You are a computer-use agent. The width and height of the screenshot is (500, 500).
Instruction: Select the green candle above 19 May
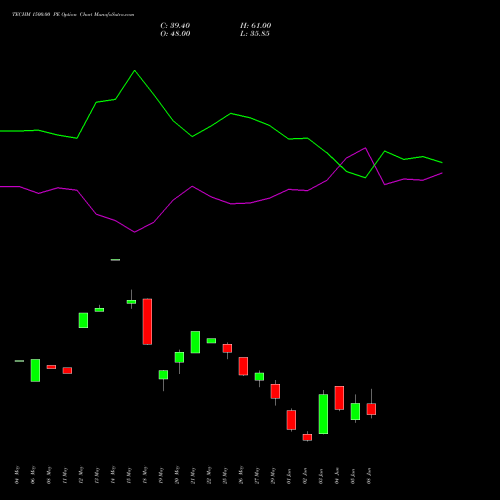coord(163,375)
